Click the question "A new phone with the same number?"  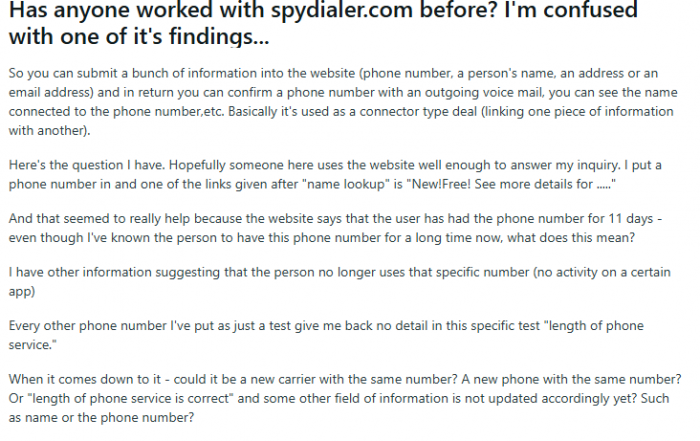(571, 379)
